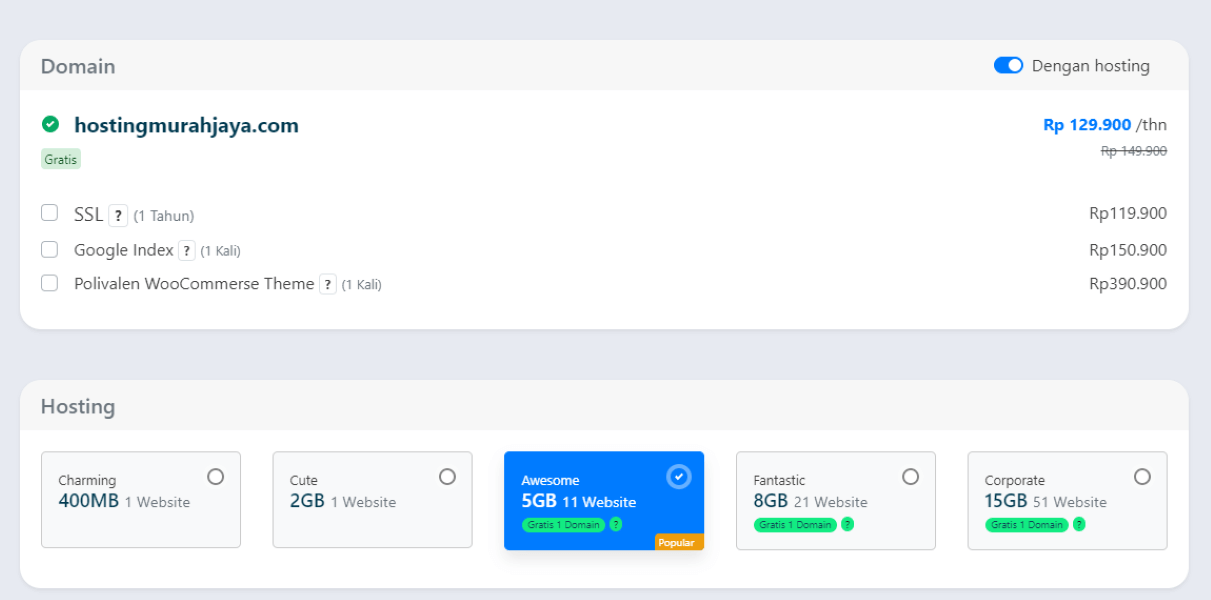Open the hostingmurahjaya.com domain link

186,124
